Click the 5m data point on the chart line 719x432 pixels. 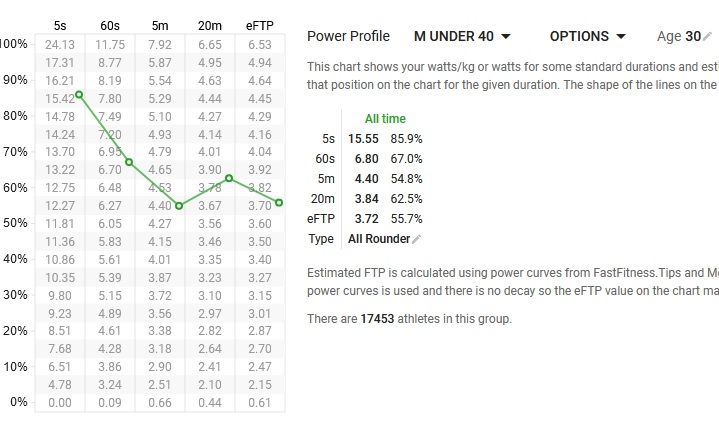click(179, 206)
